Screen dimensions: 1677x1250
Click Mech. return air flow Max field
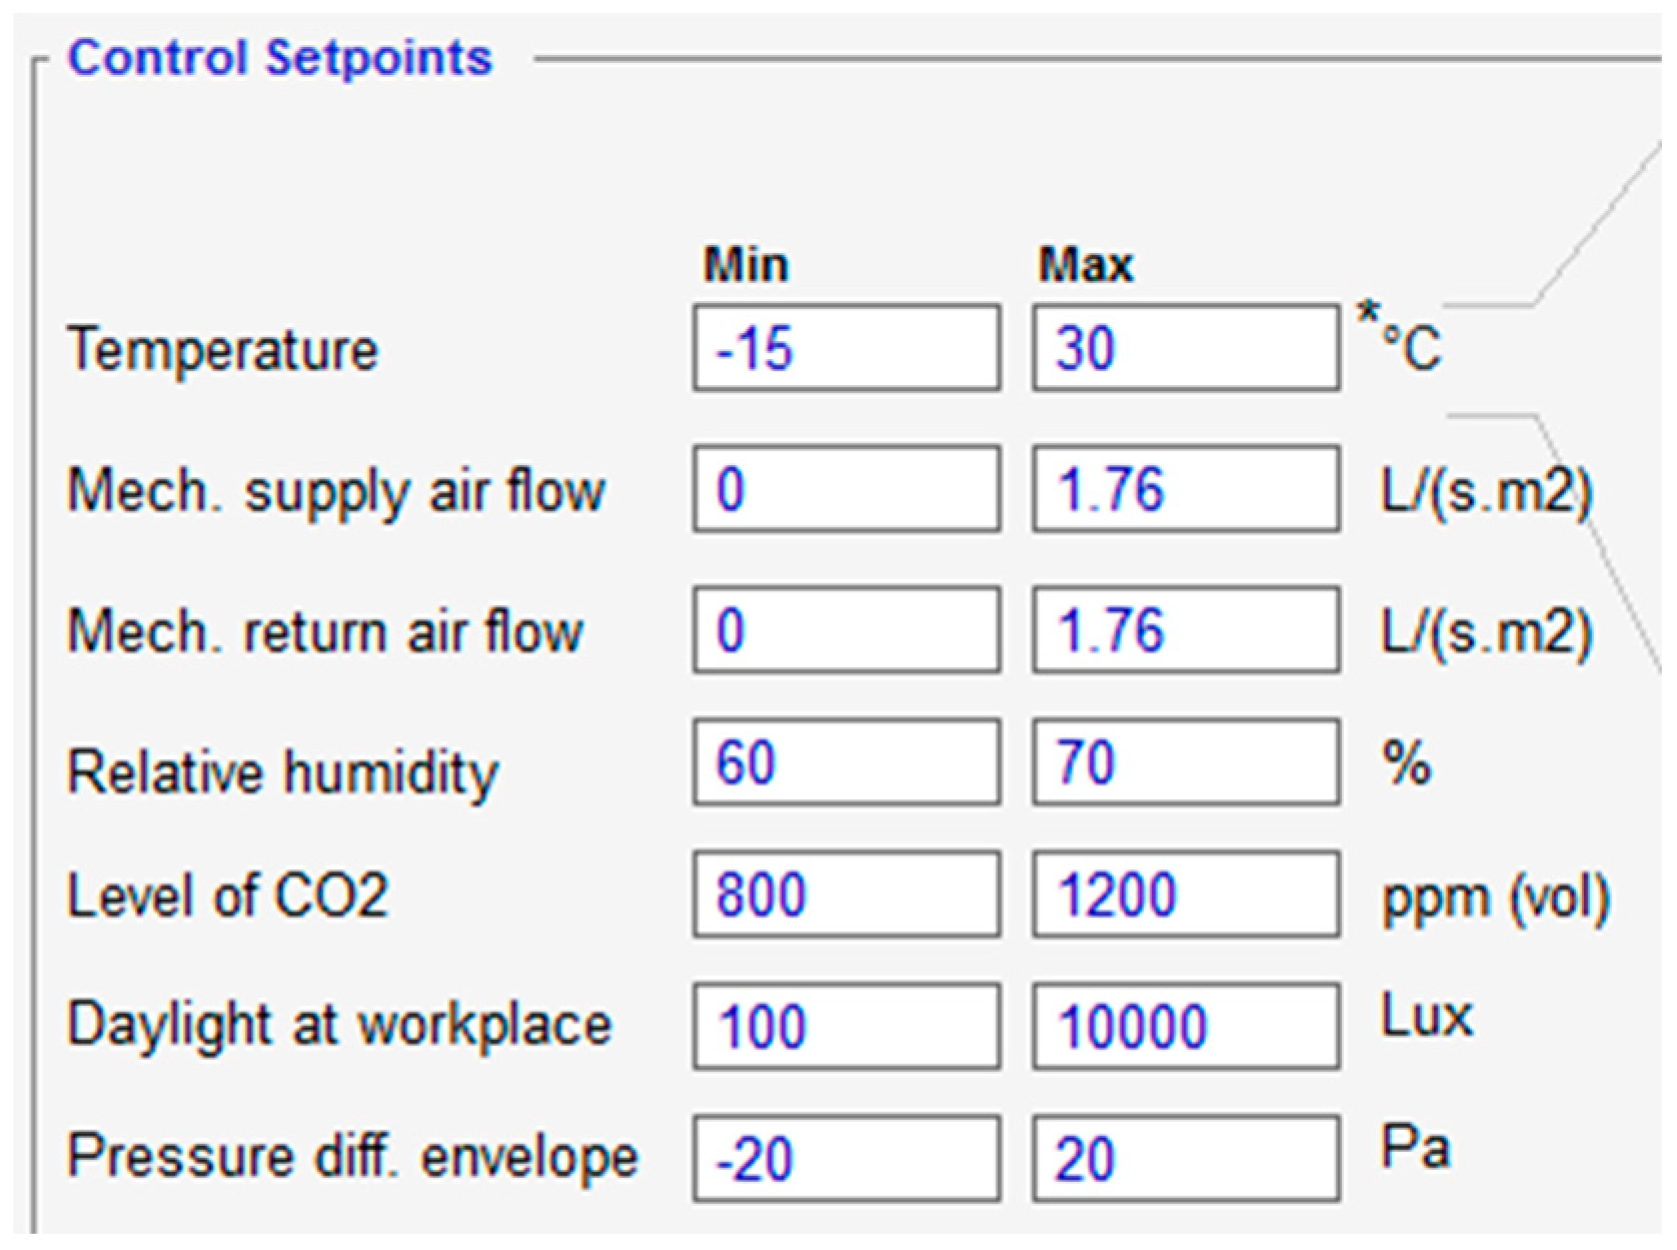point(1186,630)
